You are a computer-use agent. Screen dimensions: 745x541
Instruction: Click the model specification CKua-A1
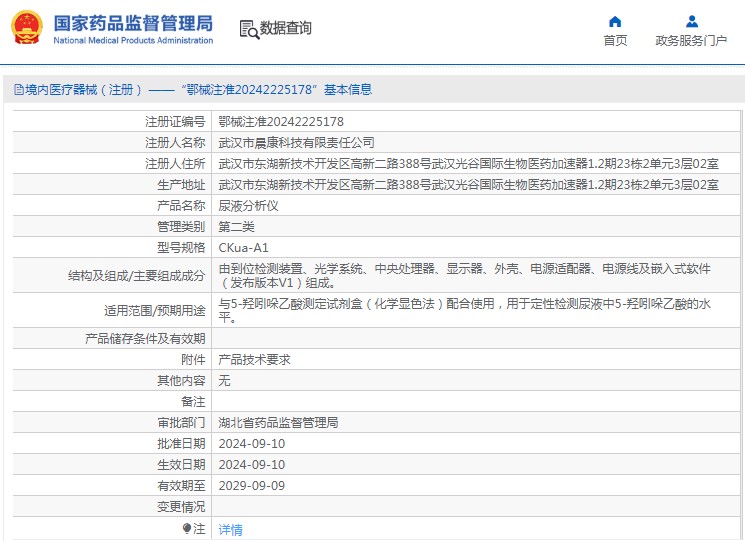(x=243, y=247)
